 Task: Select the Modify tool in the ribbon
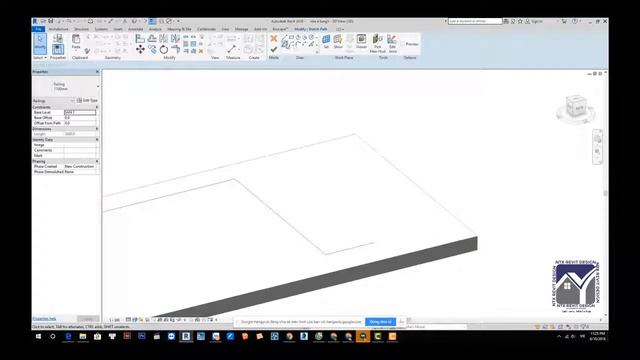click(40, 44)
